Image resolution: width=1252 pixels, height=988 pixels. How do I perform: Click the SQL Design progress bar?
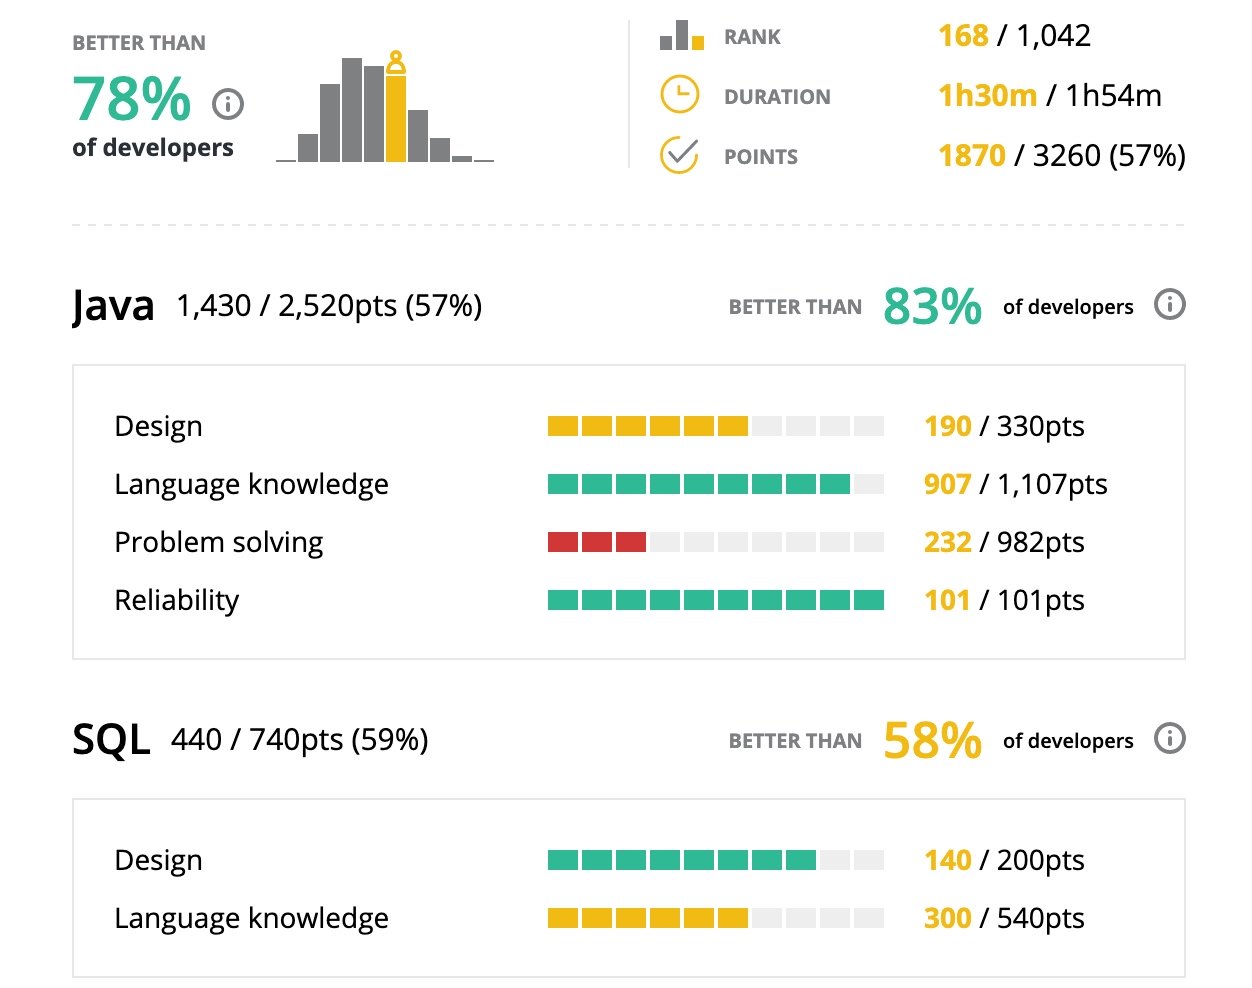pyautogui.click(x=715, y=860)
